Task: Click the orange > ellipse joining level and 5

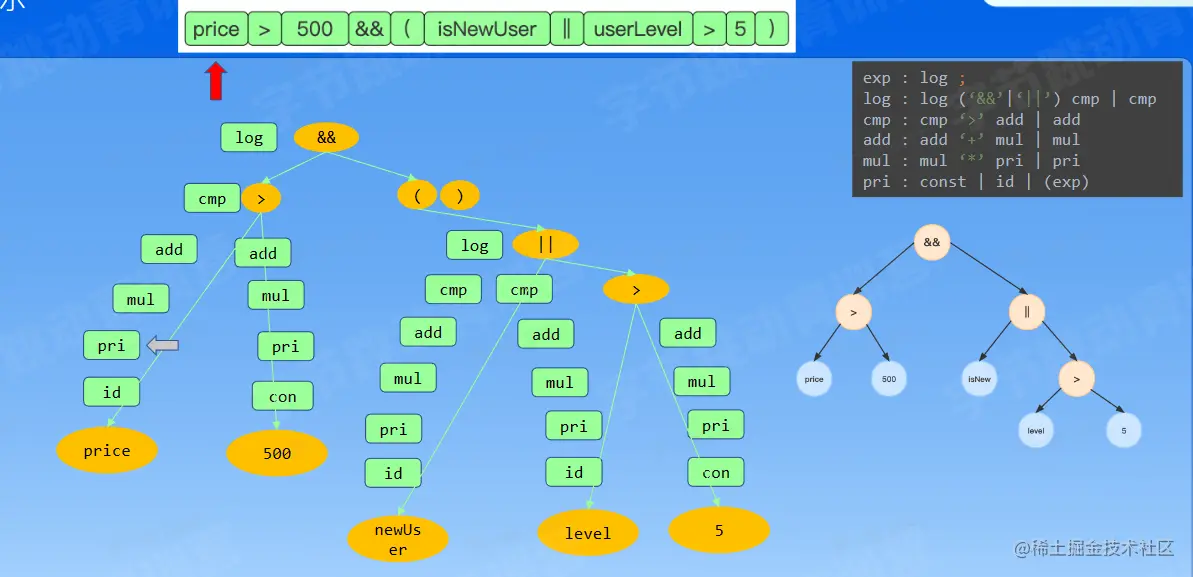Action: click(x=636, y=289)
